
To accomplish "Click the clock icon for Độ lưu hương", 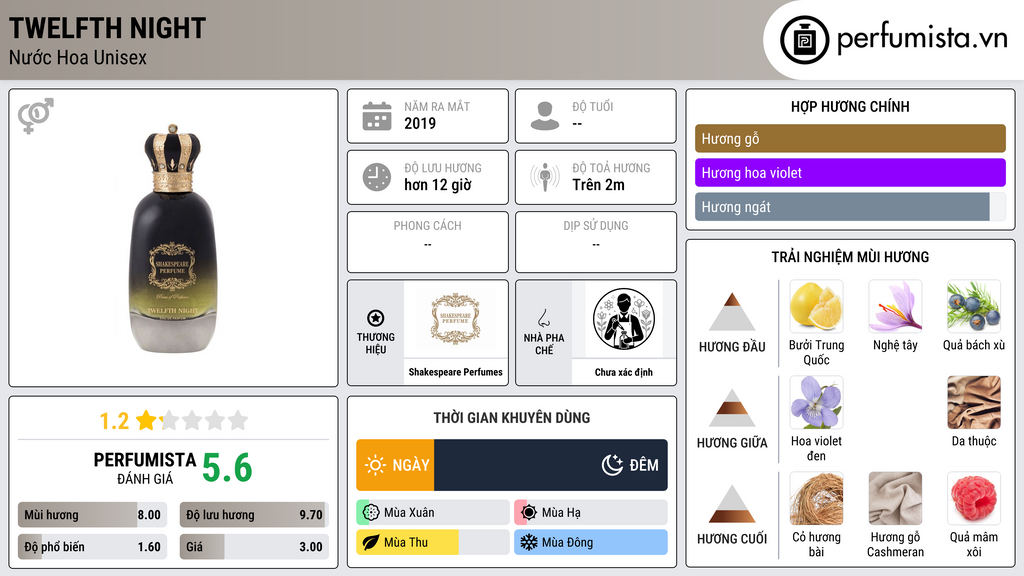I will click(377, 177).
